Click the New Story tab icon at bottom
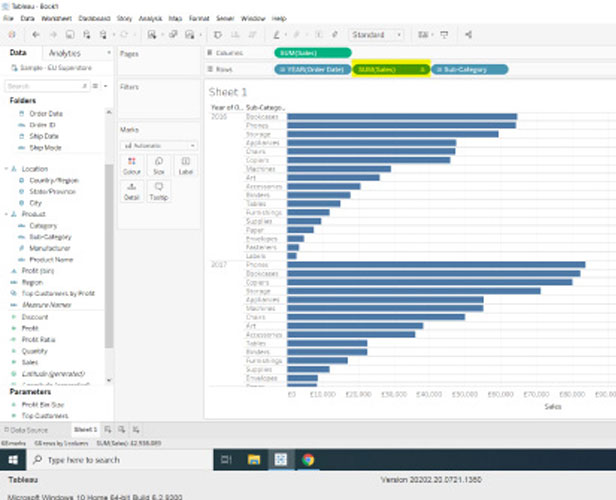 [136, 430]
